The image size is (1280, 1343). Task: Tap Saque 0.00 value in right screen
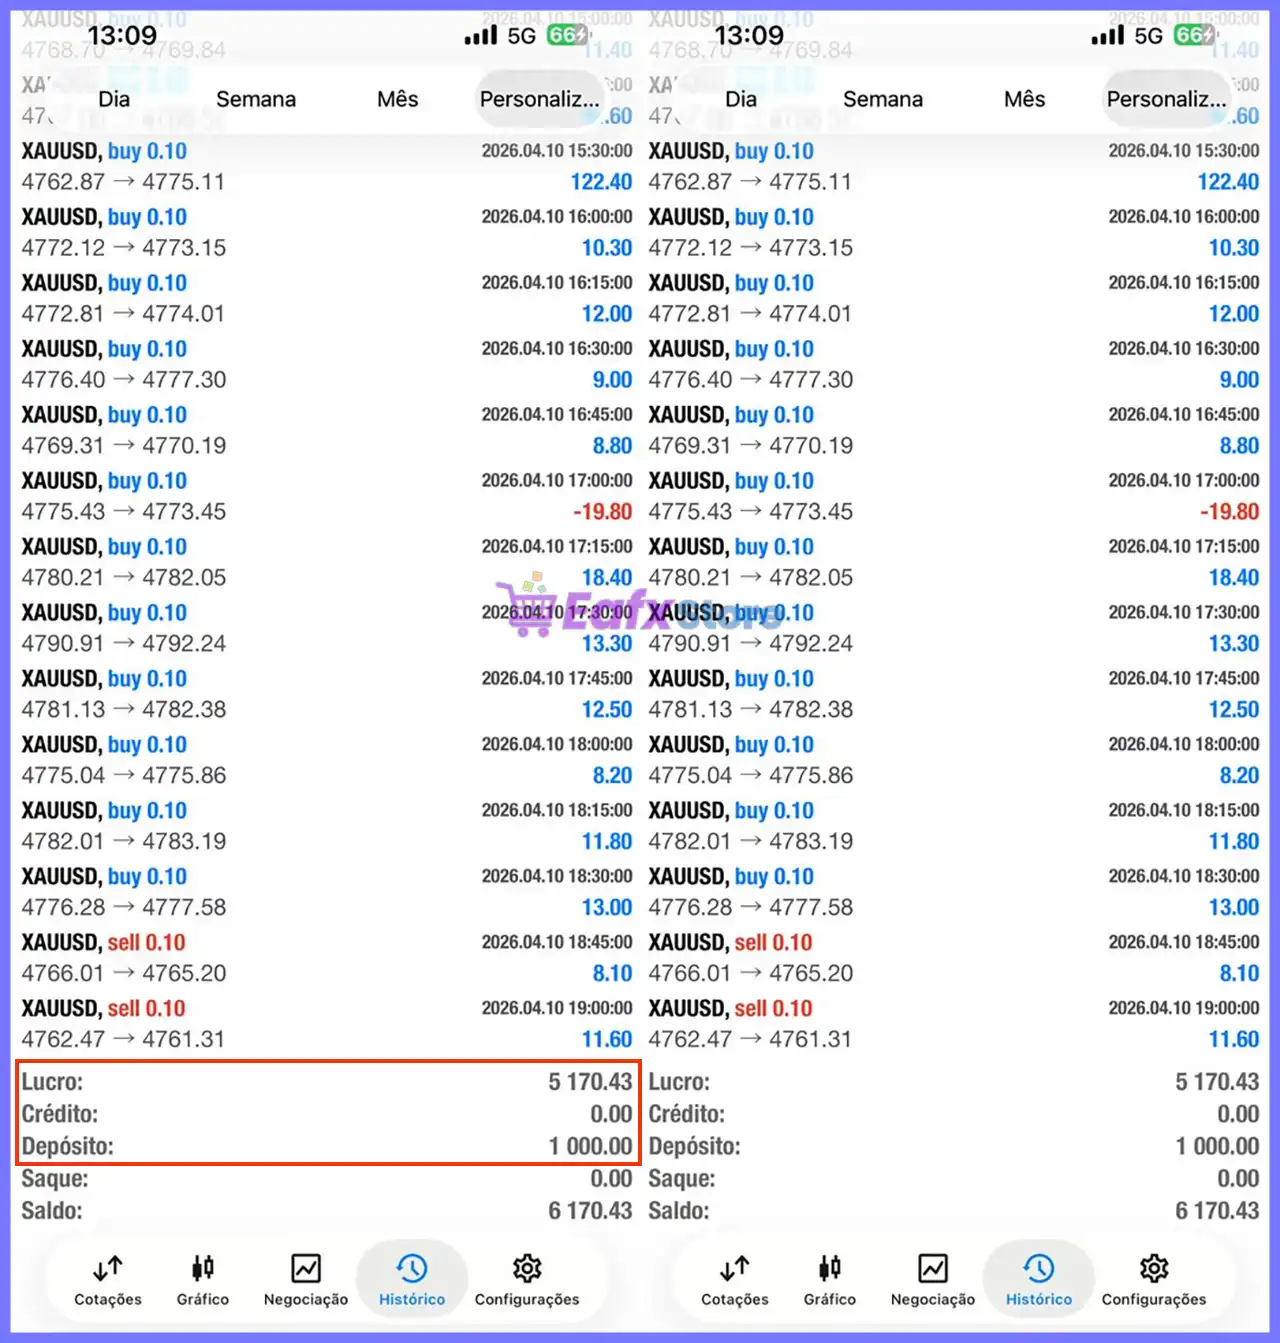click(1238, 1179)
